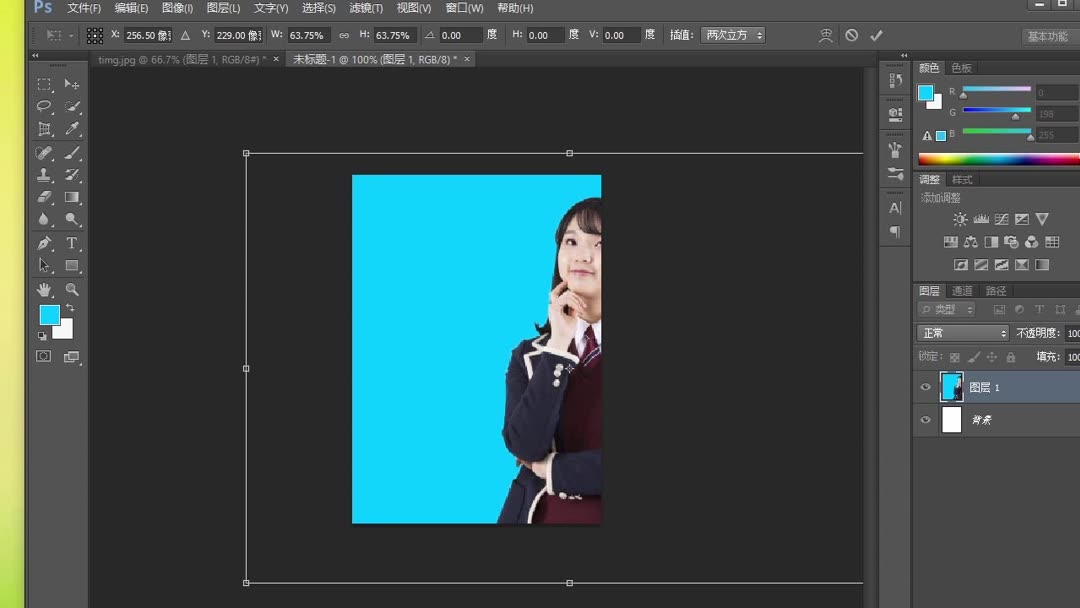Open the 两次立方 interpolation dropdown

click(733, 34)
